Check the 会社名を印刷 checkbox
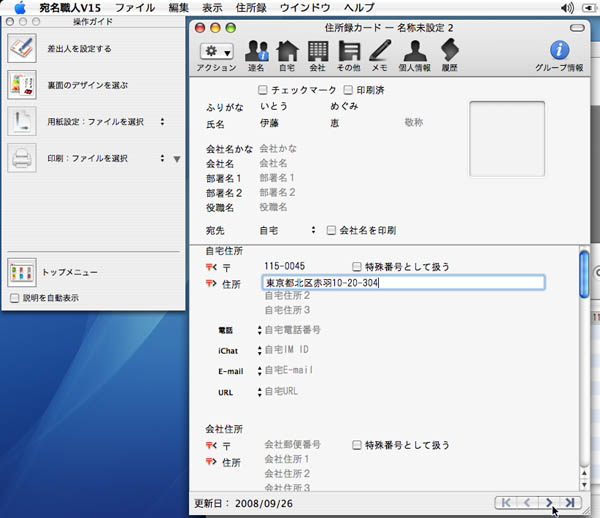Image resolution: width=600 pixels, height=518 pixels. (331, 230)
